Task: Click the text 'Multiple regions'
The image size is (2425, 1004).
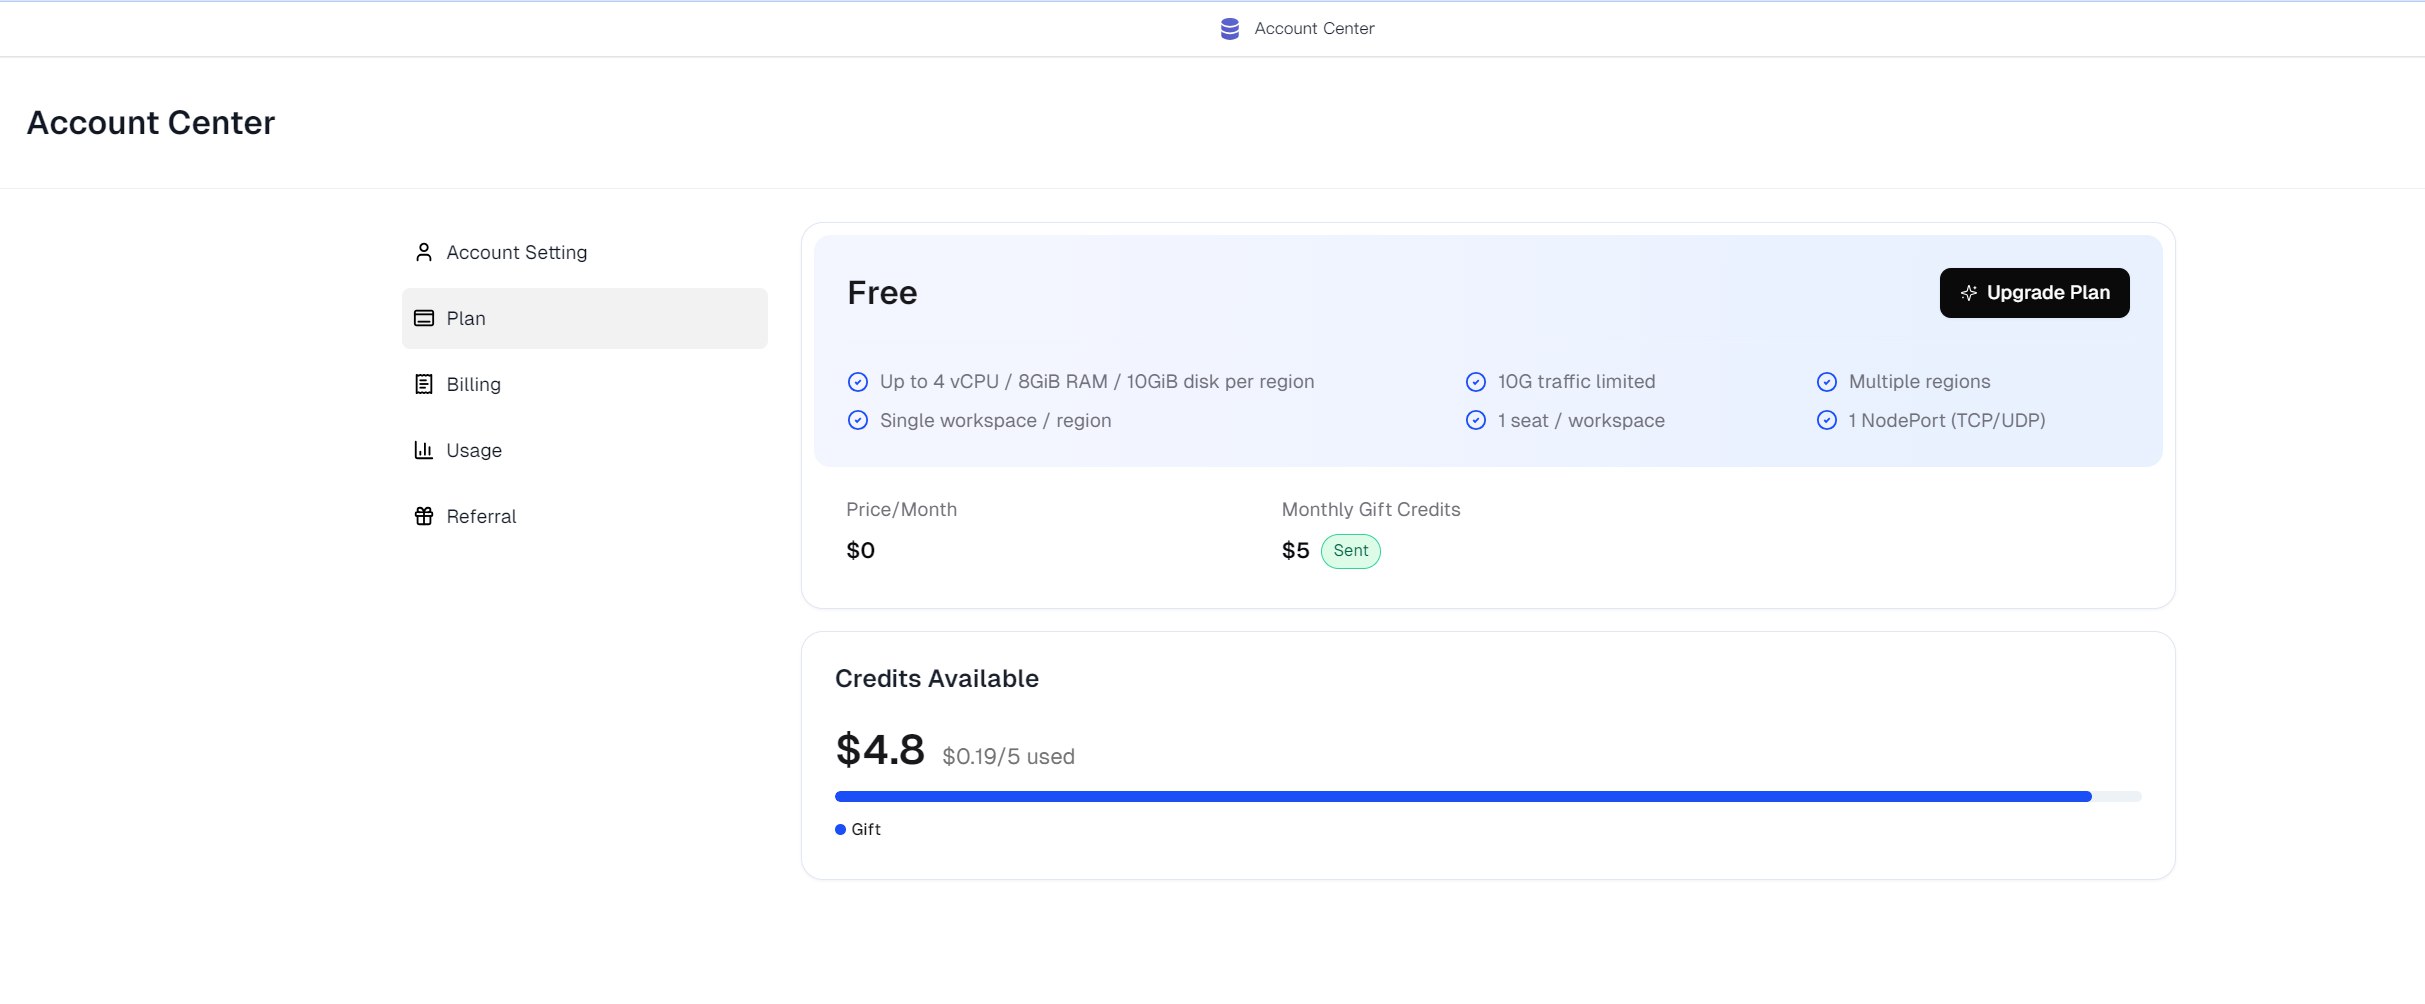Action: tap(1919, 382)
